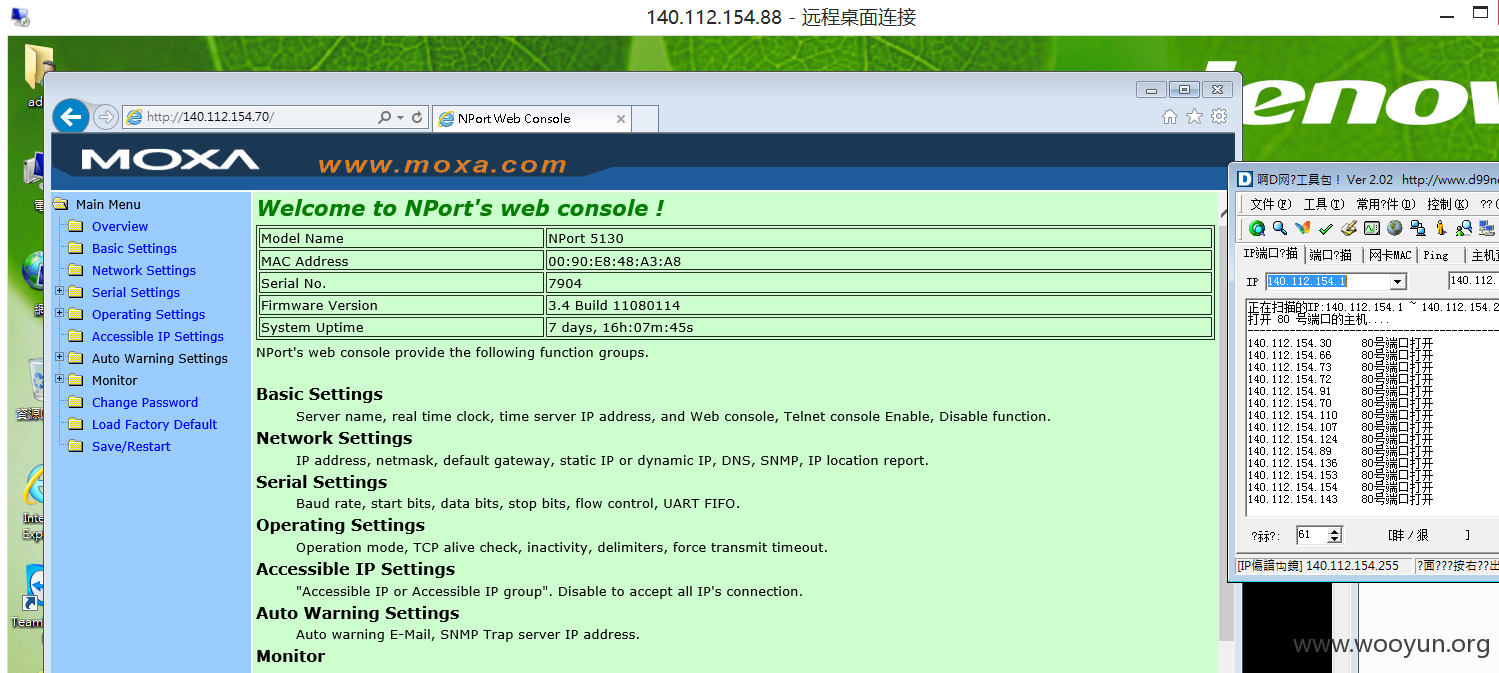Open the Basic Settings link

(134, 248)
